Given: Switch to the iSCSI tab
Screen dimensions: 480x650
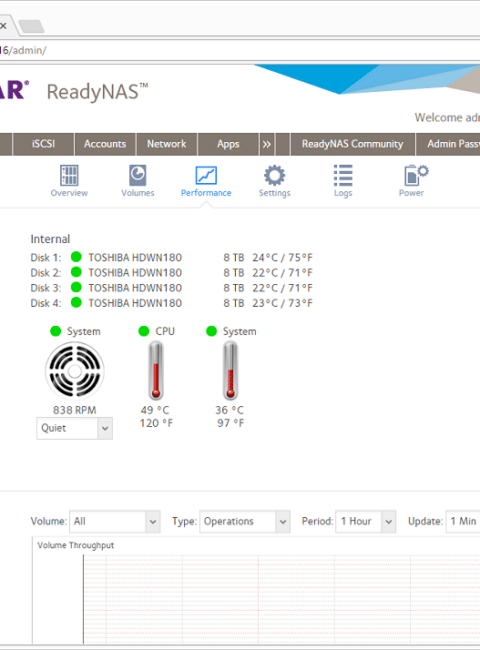Looking at the screenshot, I should [44, 144].
